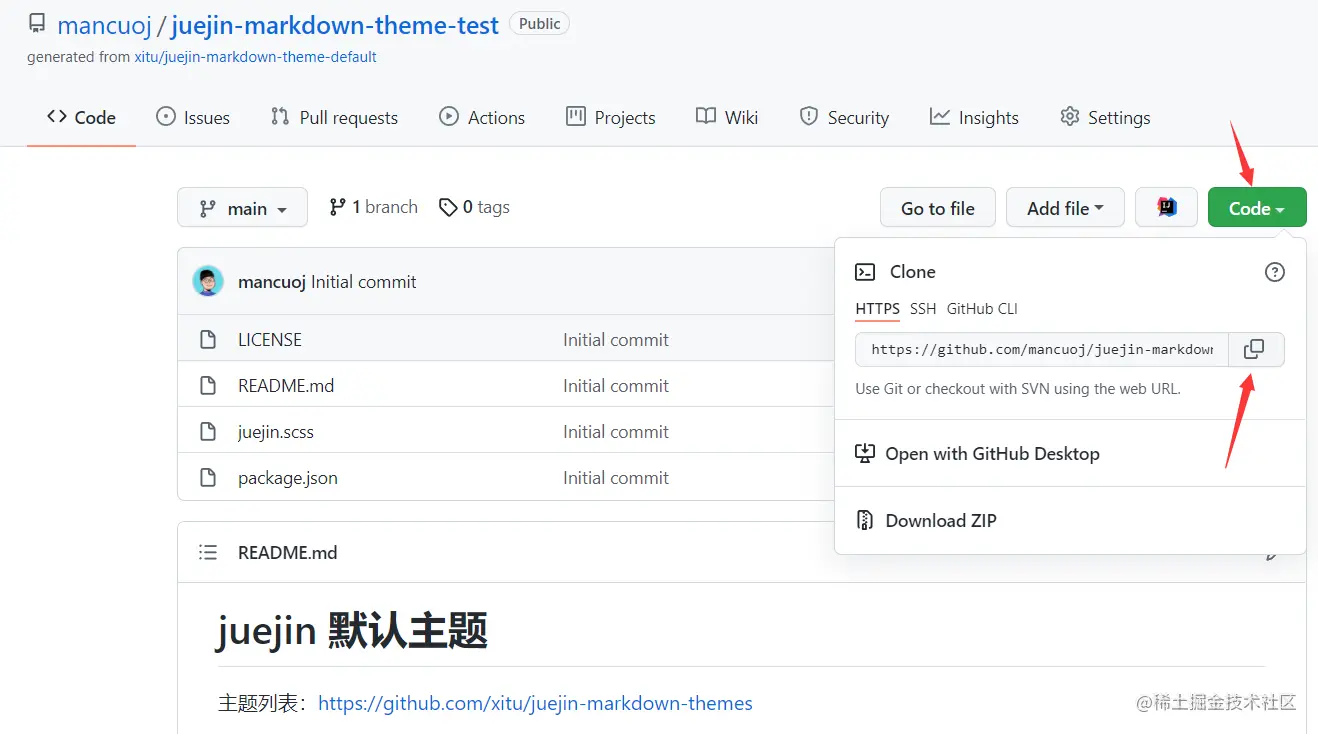Open juejin-markdown-theme-test repository link
Screen dimensions: 1318x734
click(x=335, y=25)
